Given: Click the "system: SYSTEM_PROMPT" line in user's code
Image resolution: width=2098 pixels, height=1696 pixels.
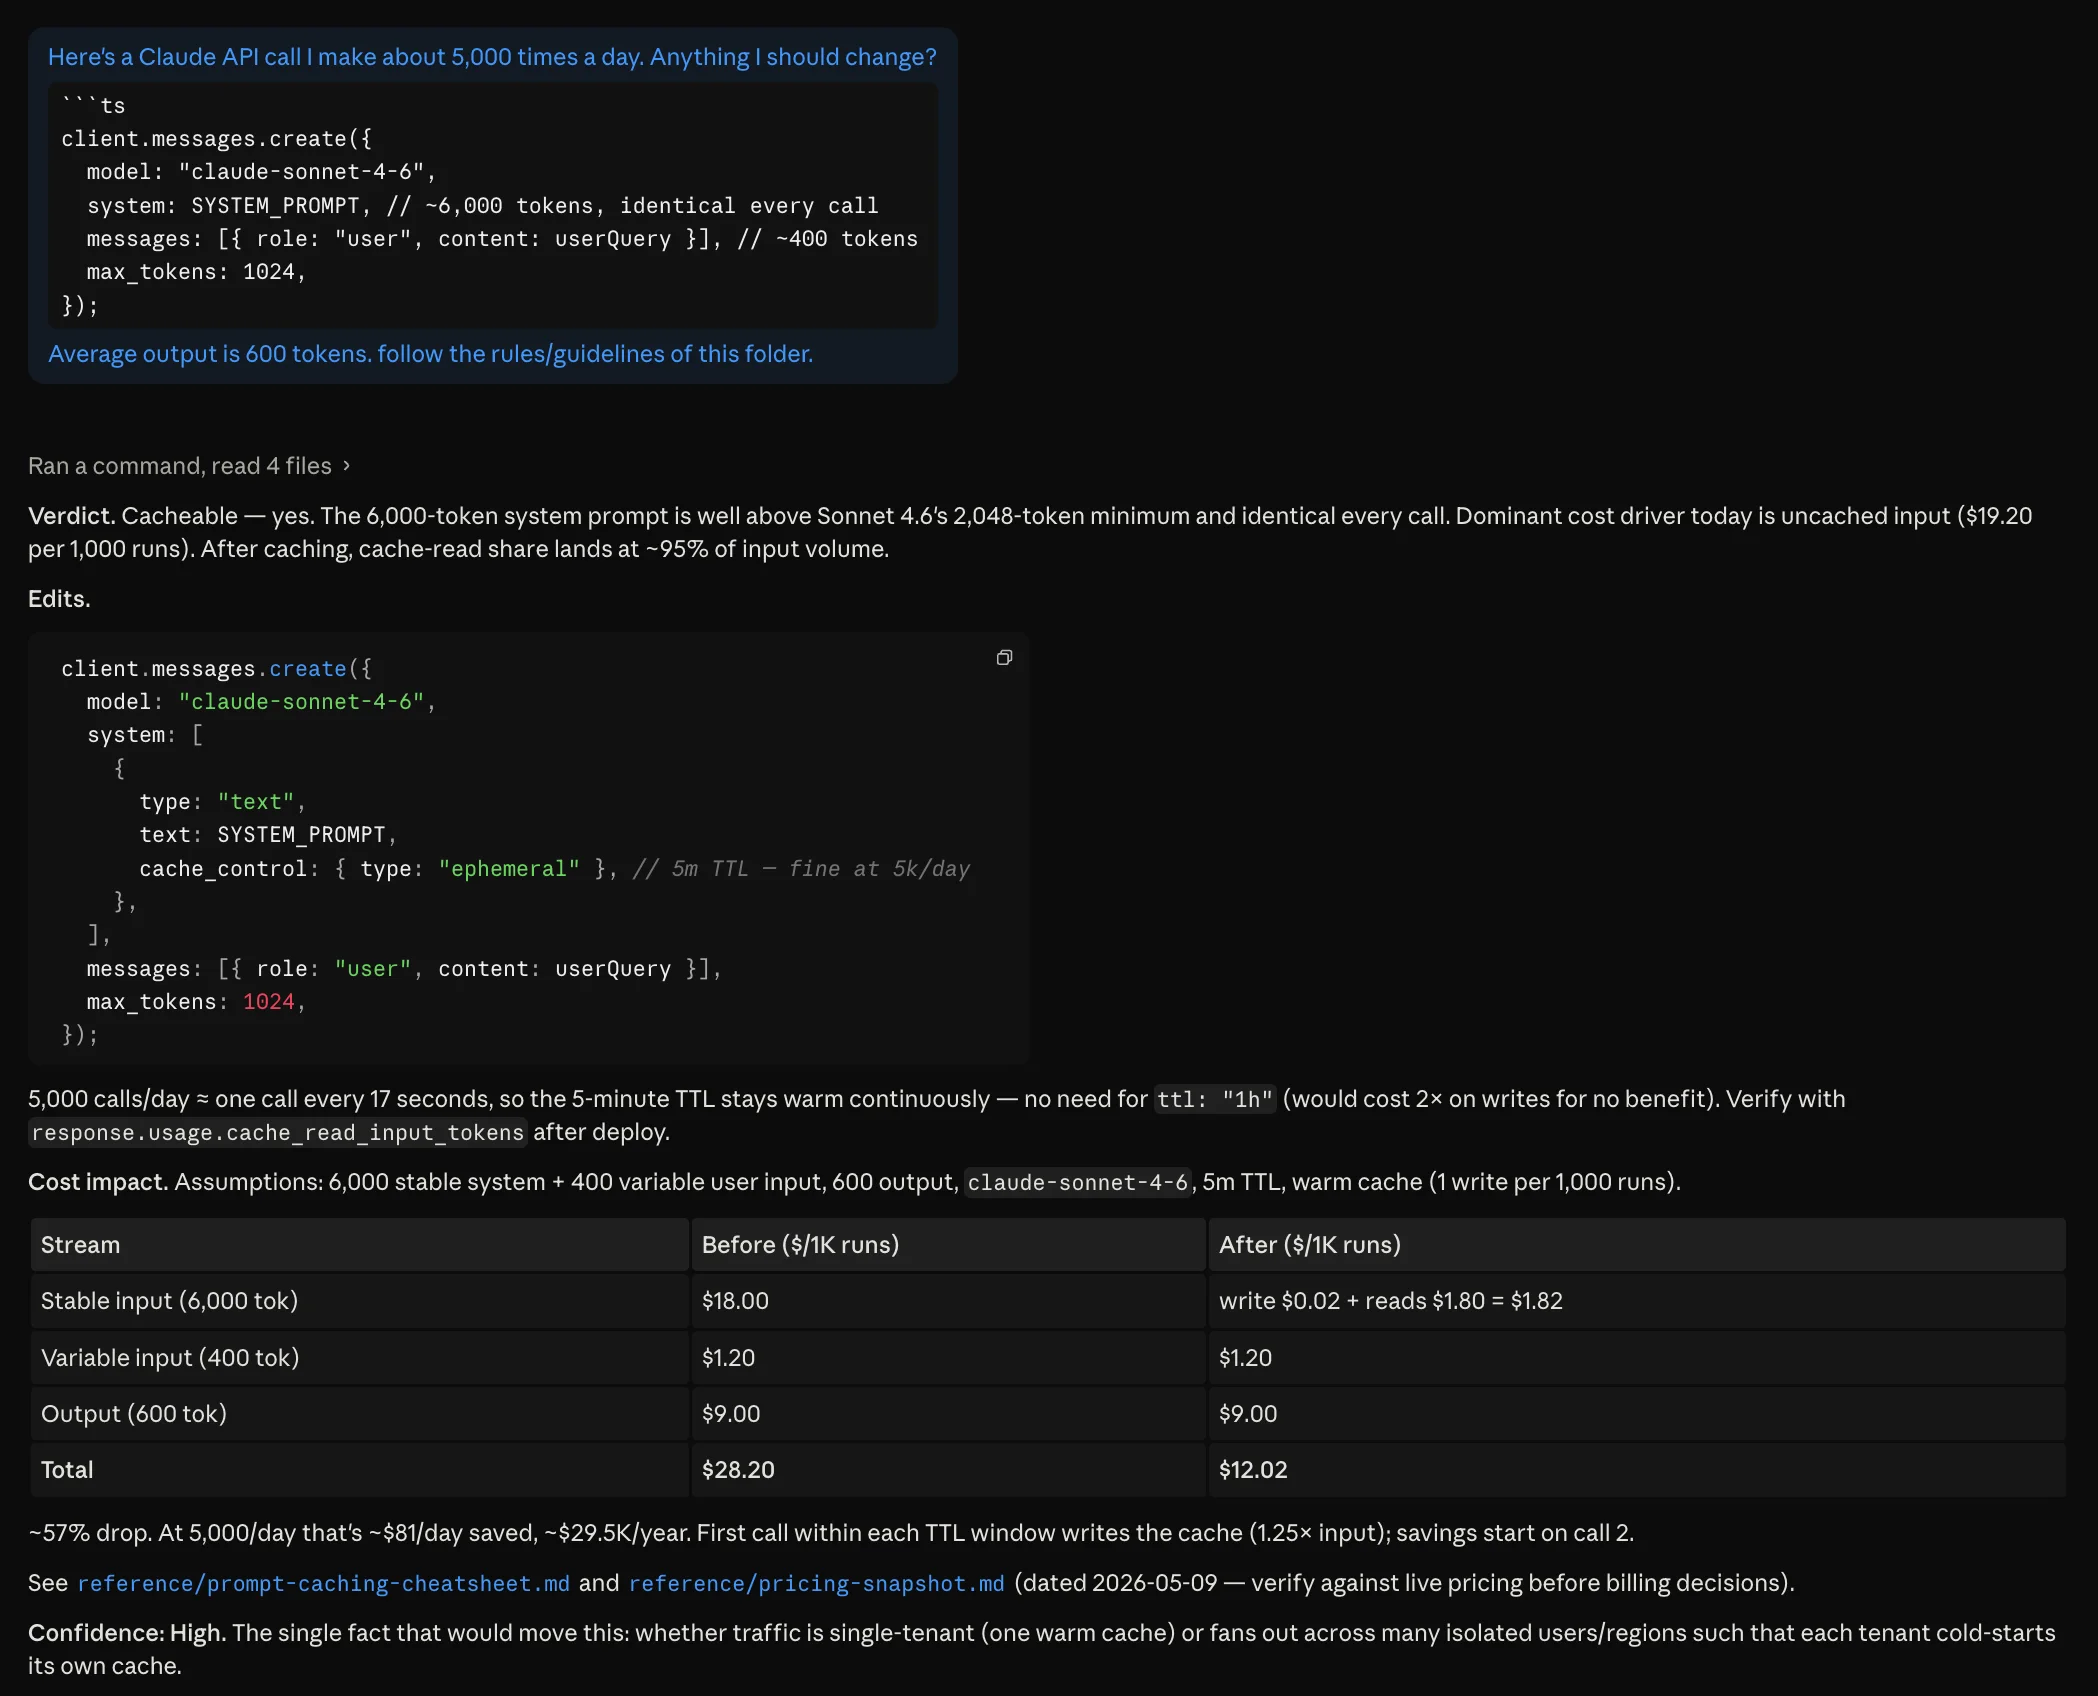Looking at the screenshot, I should coord(482,206).
